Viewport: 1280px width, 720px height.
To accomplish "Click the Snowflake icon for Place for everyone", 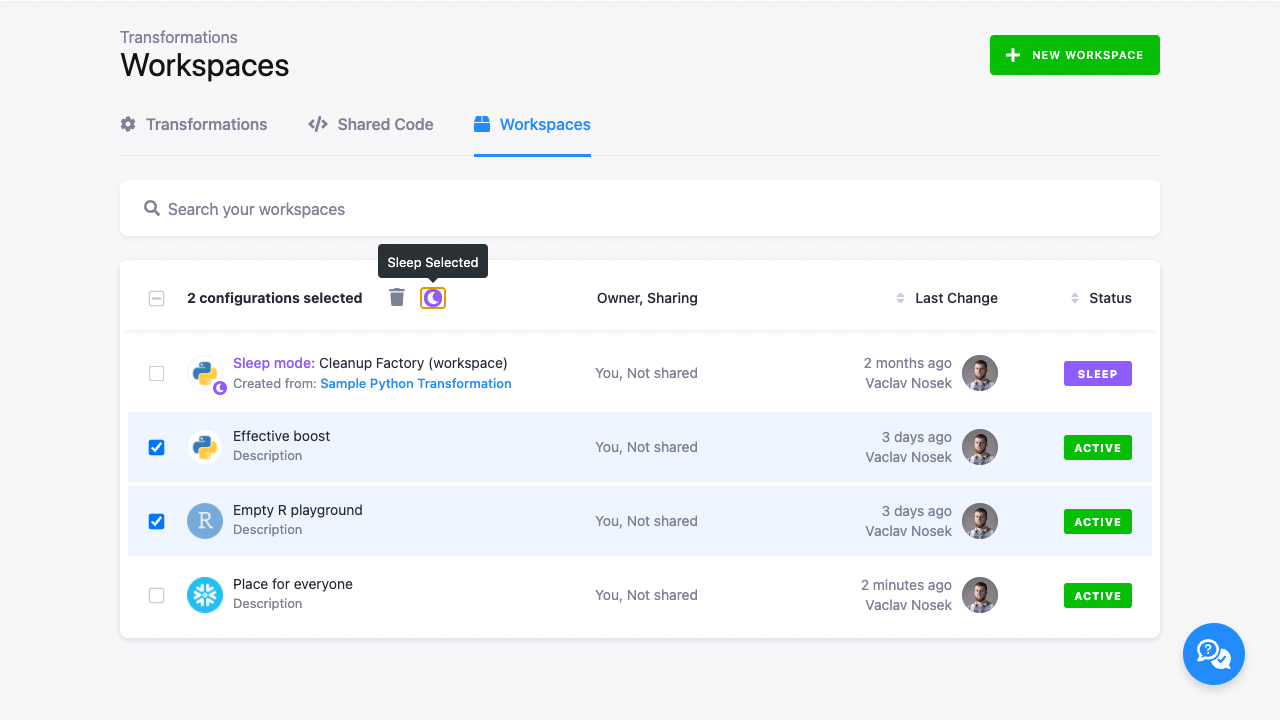I will 204,595.
